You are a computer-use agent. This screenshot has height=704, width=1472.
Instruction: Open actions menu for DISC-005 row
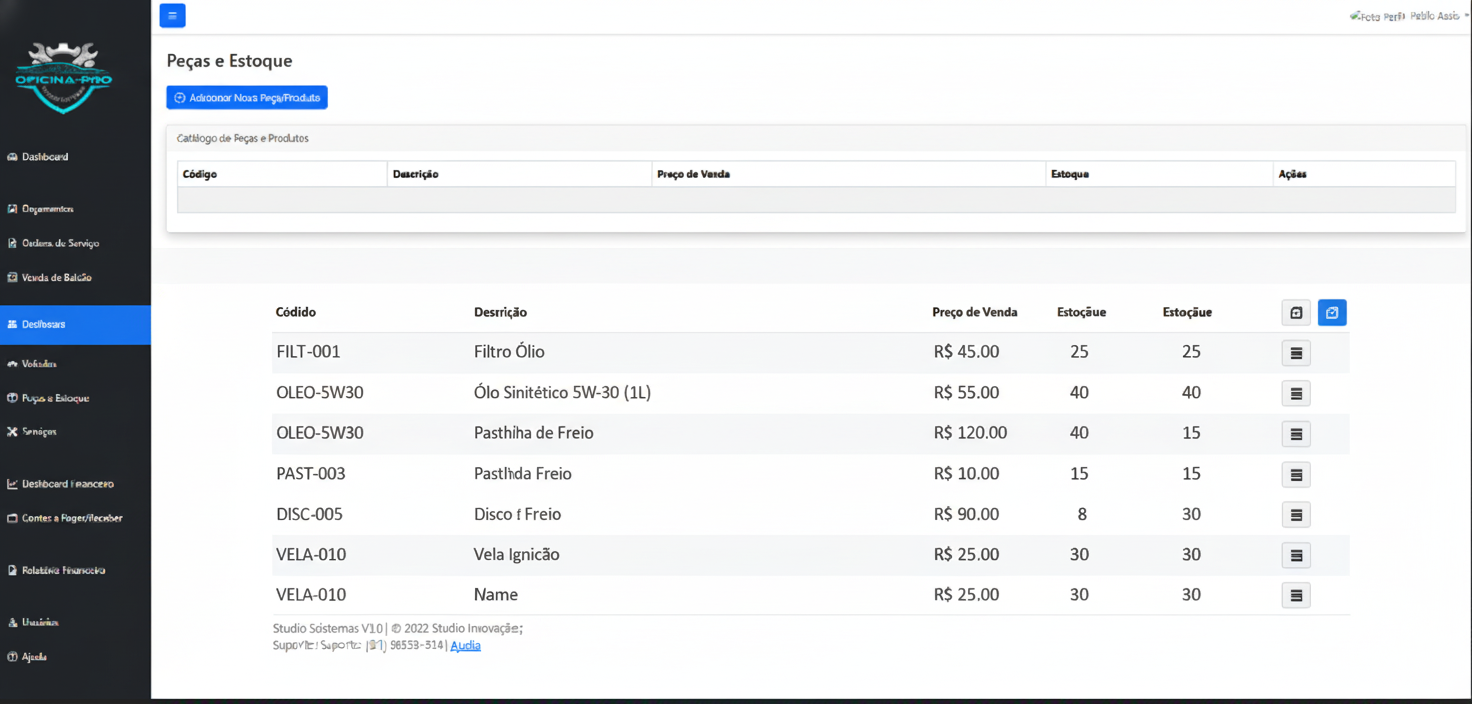[1296, 515]
